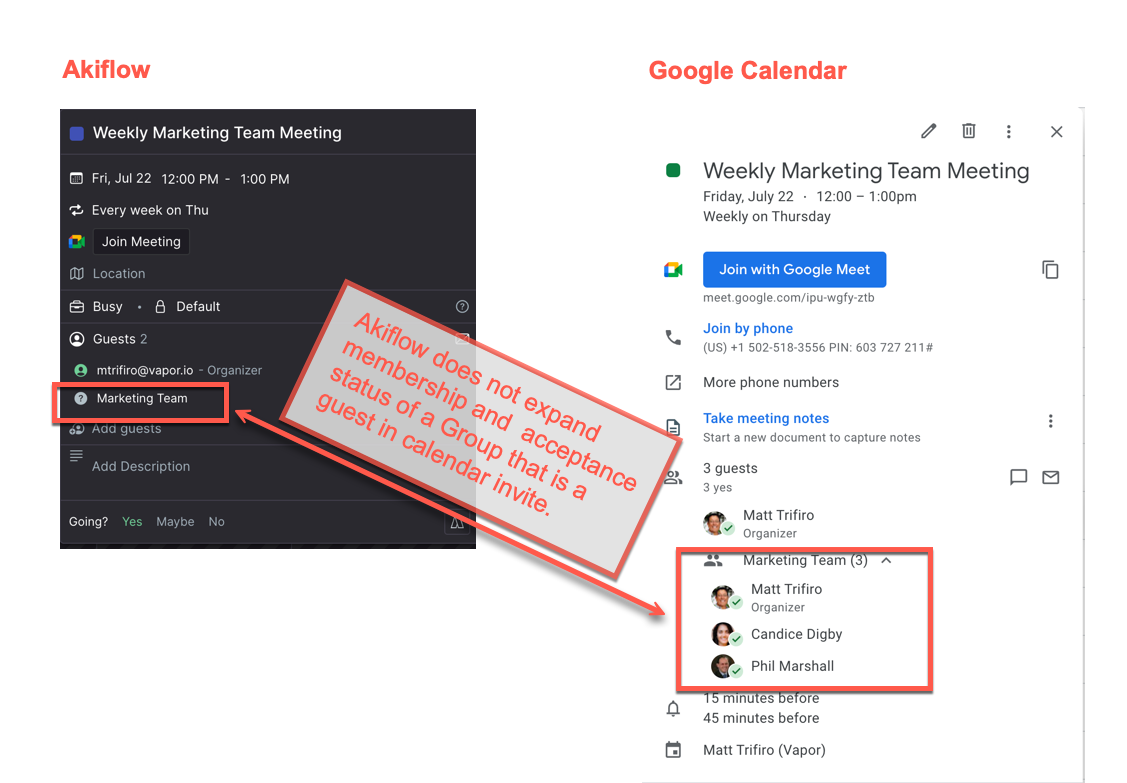
Task: Select Yes for Going in Akiflow
Action: click(132, 521)
